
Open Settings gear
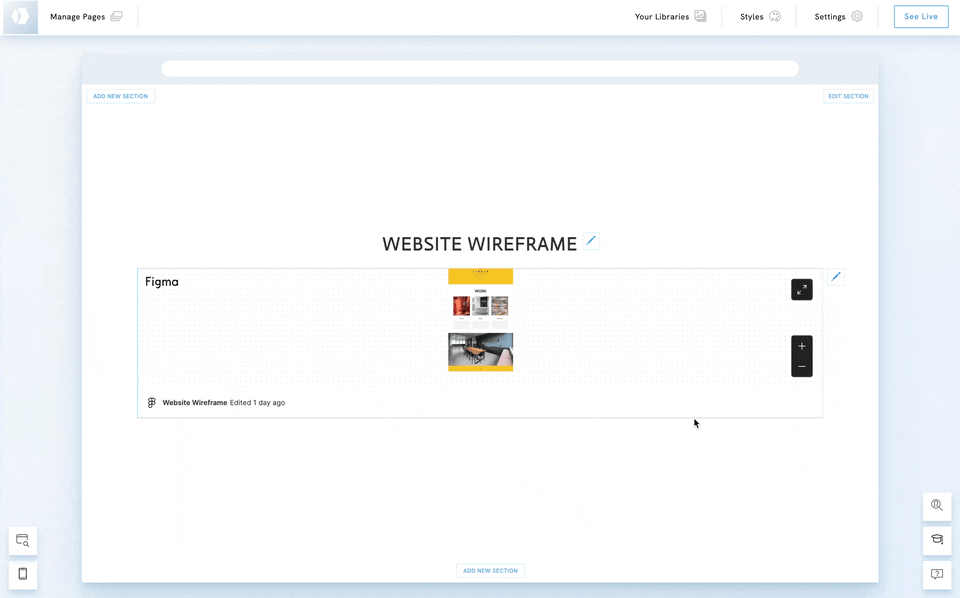[x=838, y=17]
